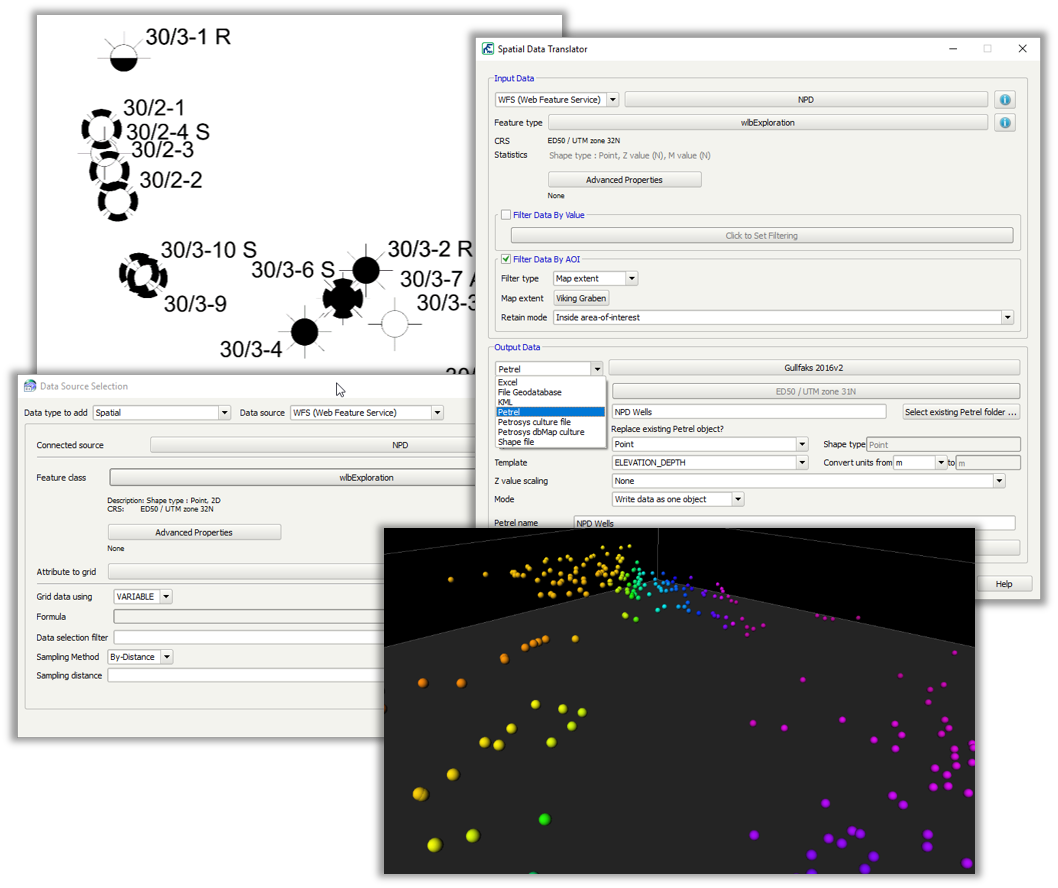Screen dimensions: 1058x888
Task: Click the 30/3-4 well symbol on map
Action: tap(304, 331)
